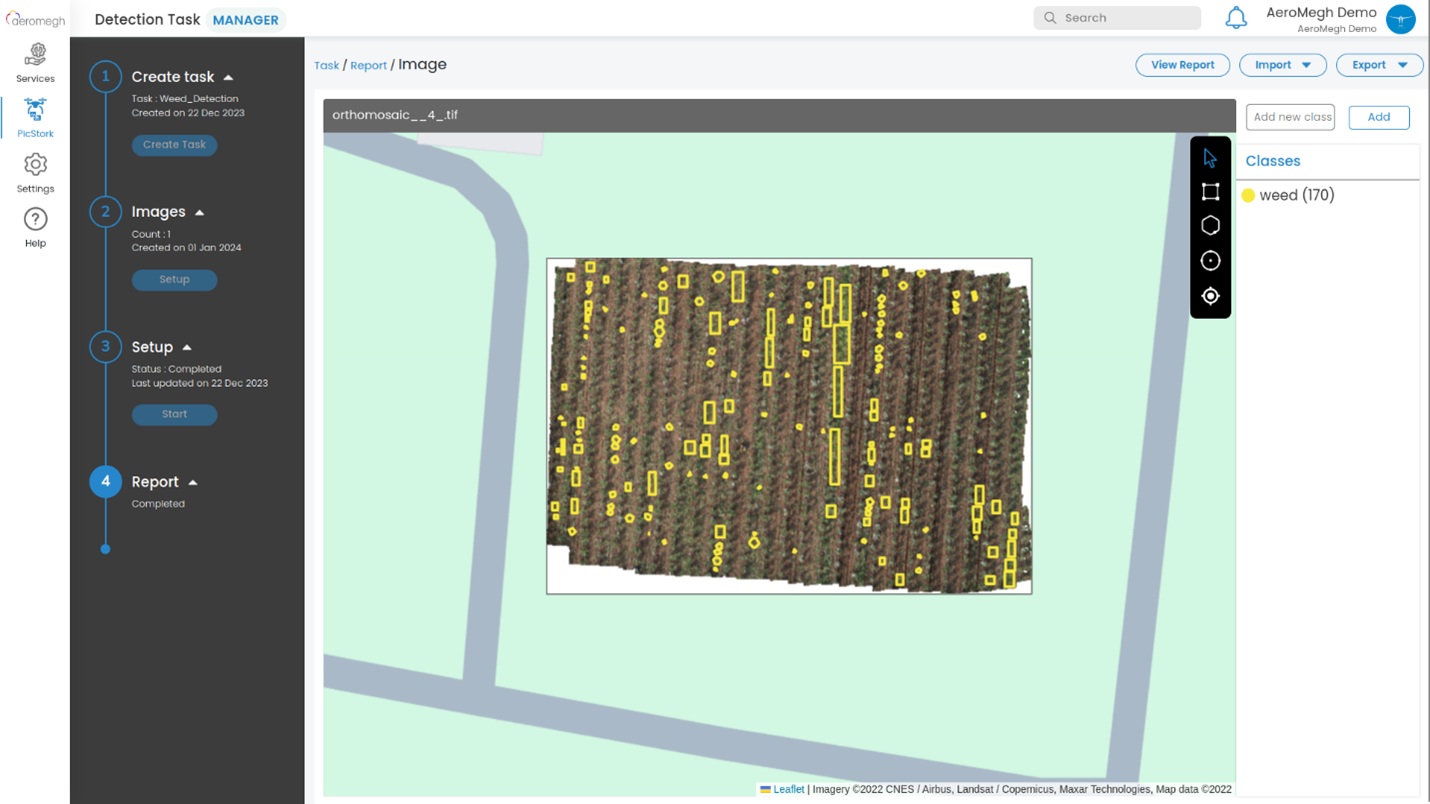Click the Add class button
This screenshot has height=804, width=1430.
click(1378, 117)
